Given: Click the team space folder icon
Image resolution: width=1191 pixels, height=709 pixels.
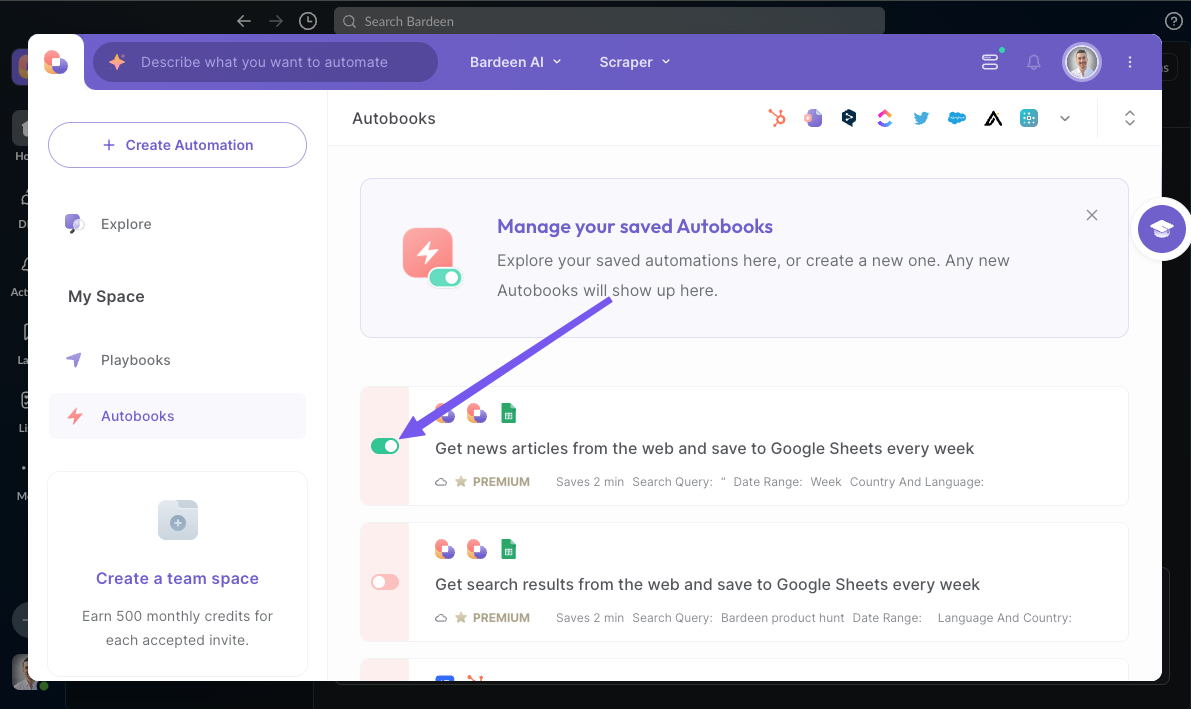Looking at the screenshot, I should [x=178, y=521].
